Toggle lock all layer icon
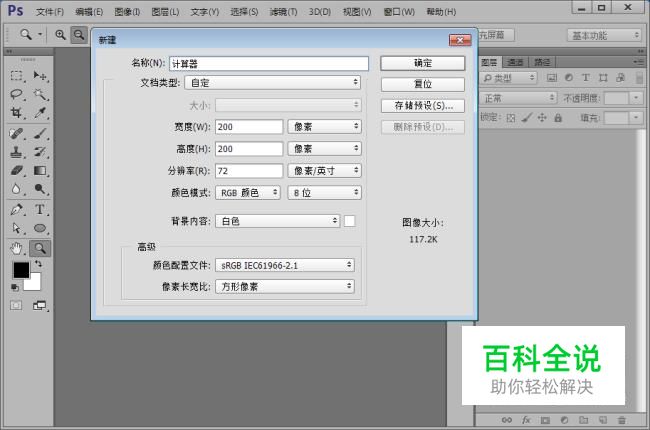This screenshot has width=650, height=430. [x=558, y=118]
